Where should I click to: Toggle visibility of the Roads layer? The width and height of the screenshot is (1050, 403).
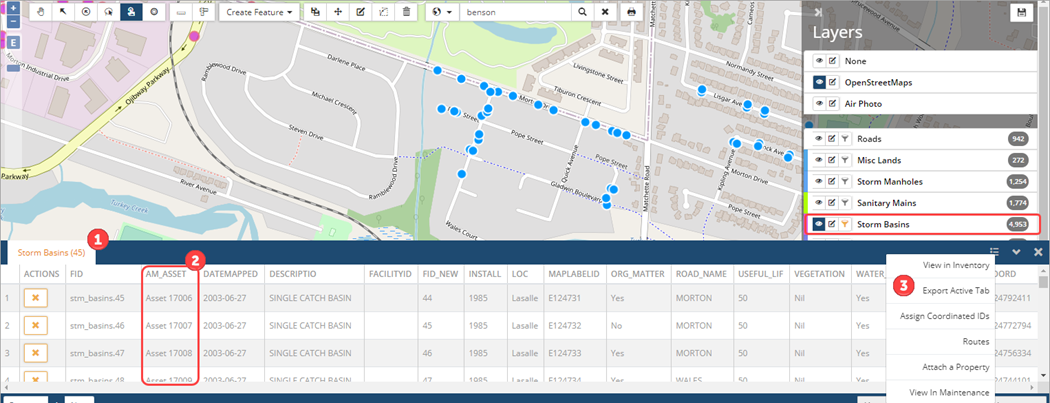click(819, 139)
